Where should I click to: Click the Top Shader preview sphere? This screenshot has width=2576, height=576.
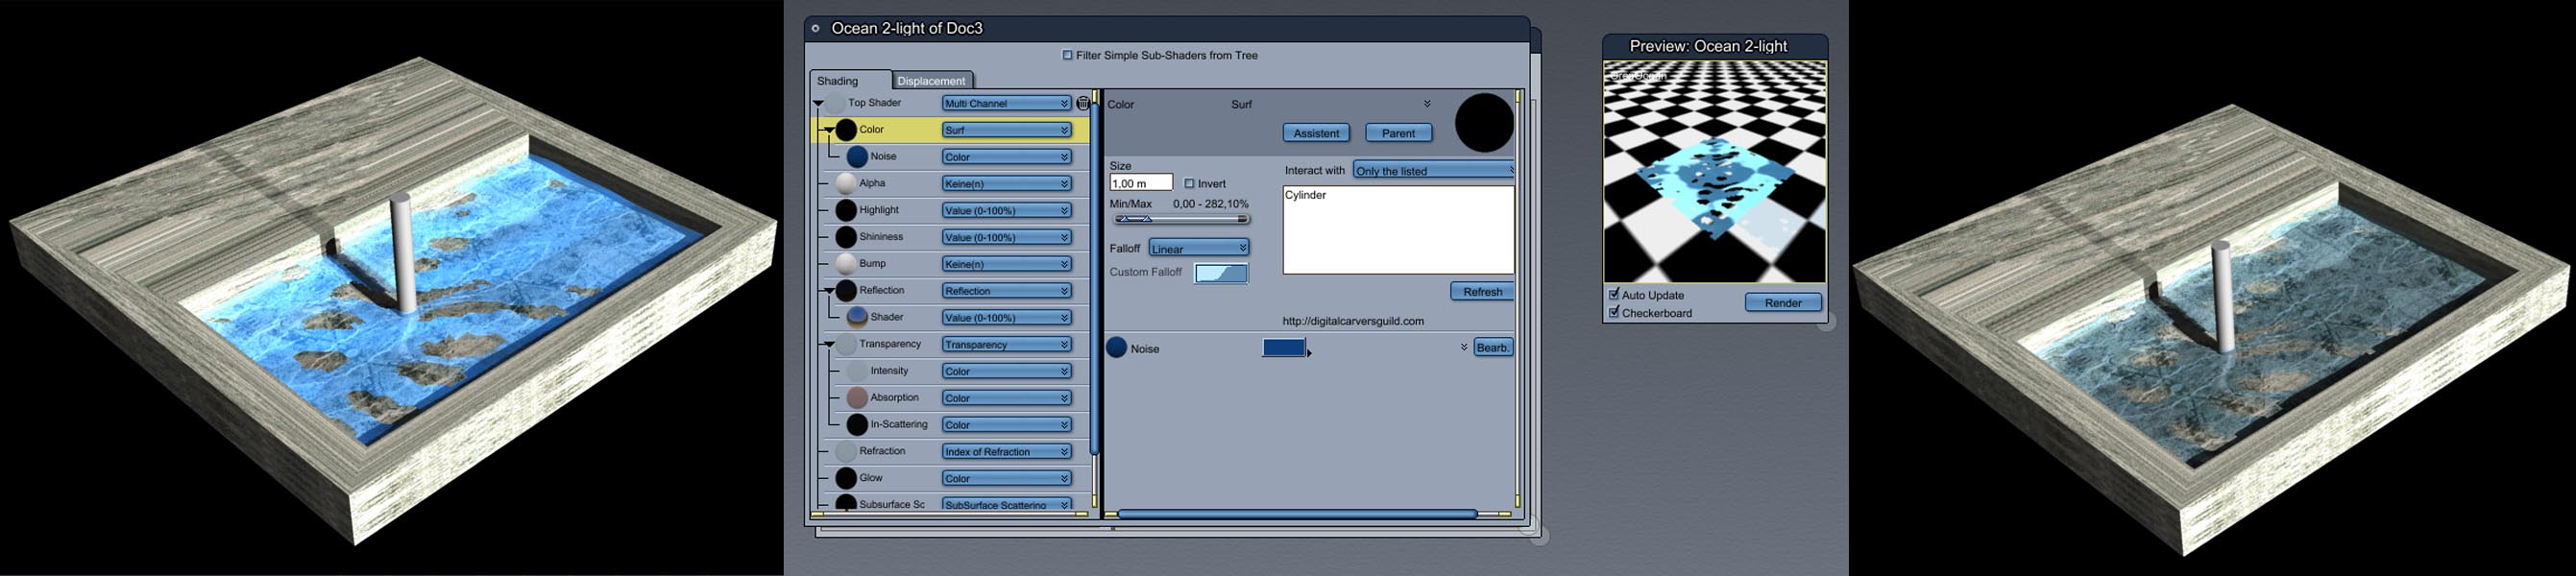(835, 103)
